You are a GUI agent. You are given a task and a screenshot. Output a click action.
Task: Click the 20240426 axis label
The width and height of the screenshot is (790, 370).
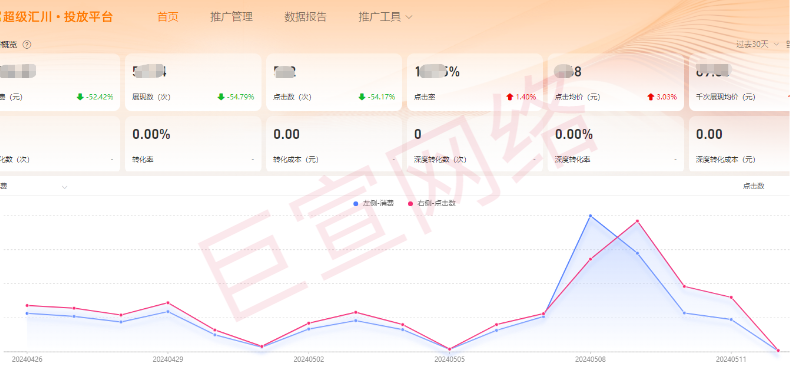tap(27, 360)
